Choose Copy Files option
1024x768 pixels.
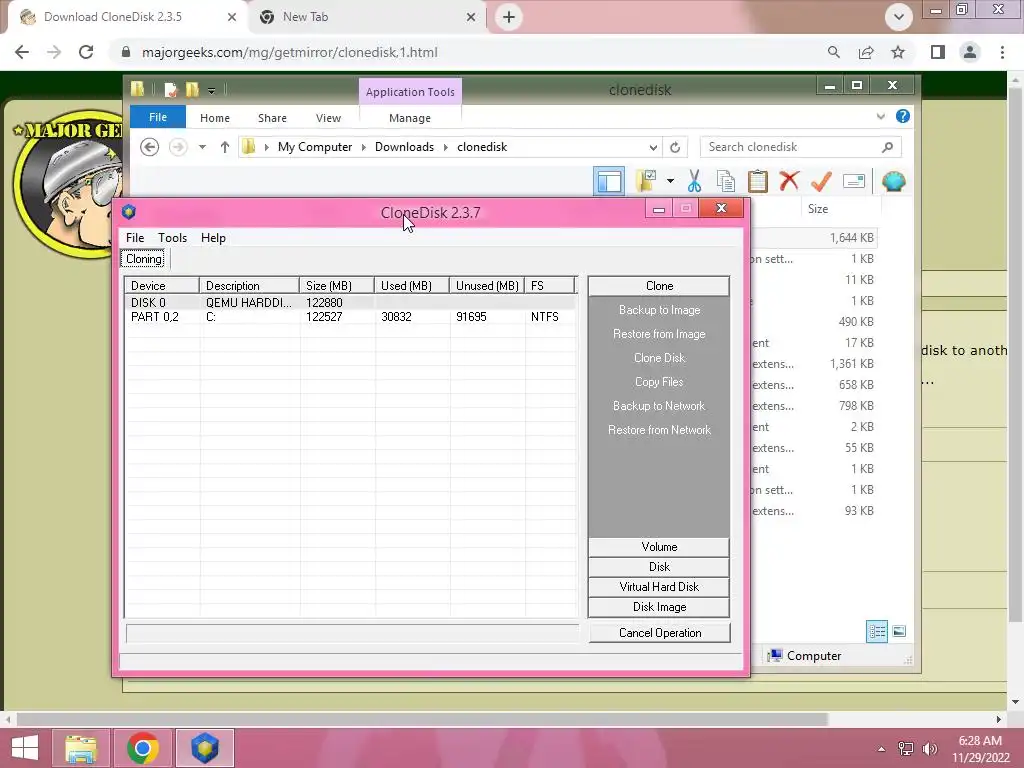click(659, 382)
